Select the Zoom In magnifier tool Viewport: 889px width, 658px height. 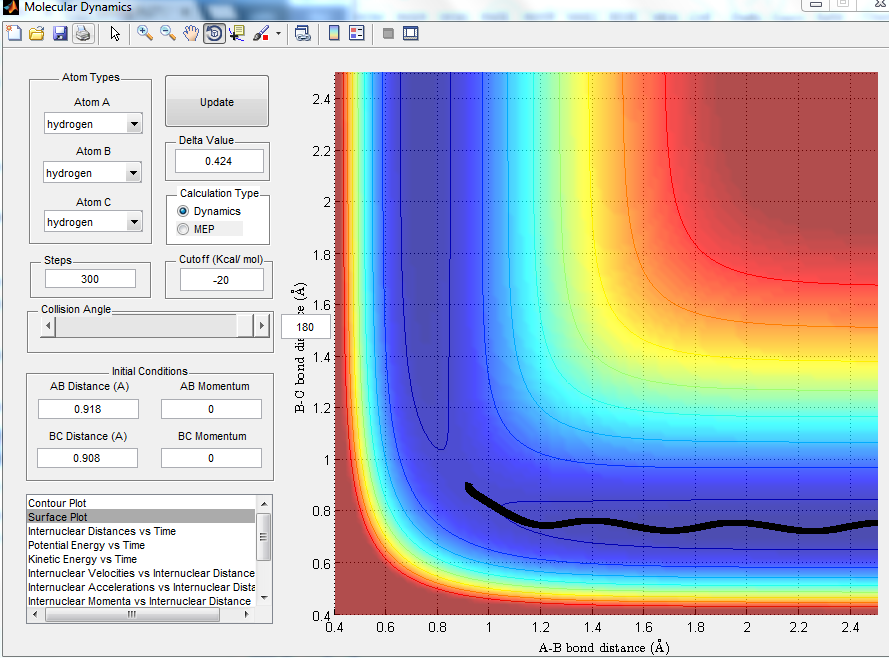coord(145,34)
